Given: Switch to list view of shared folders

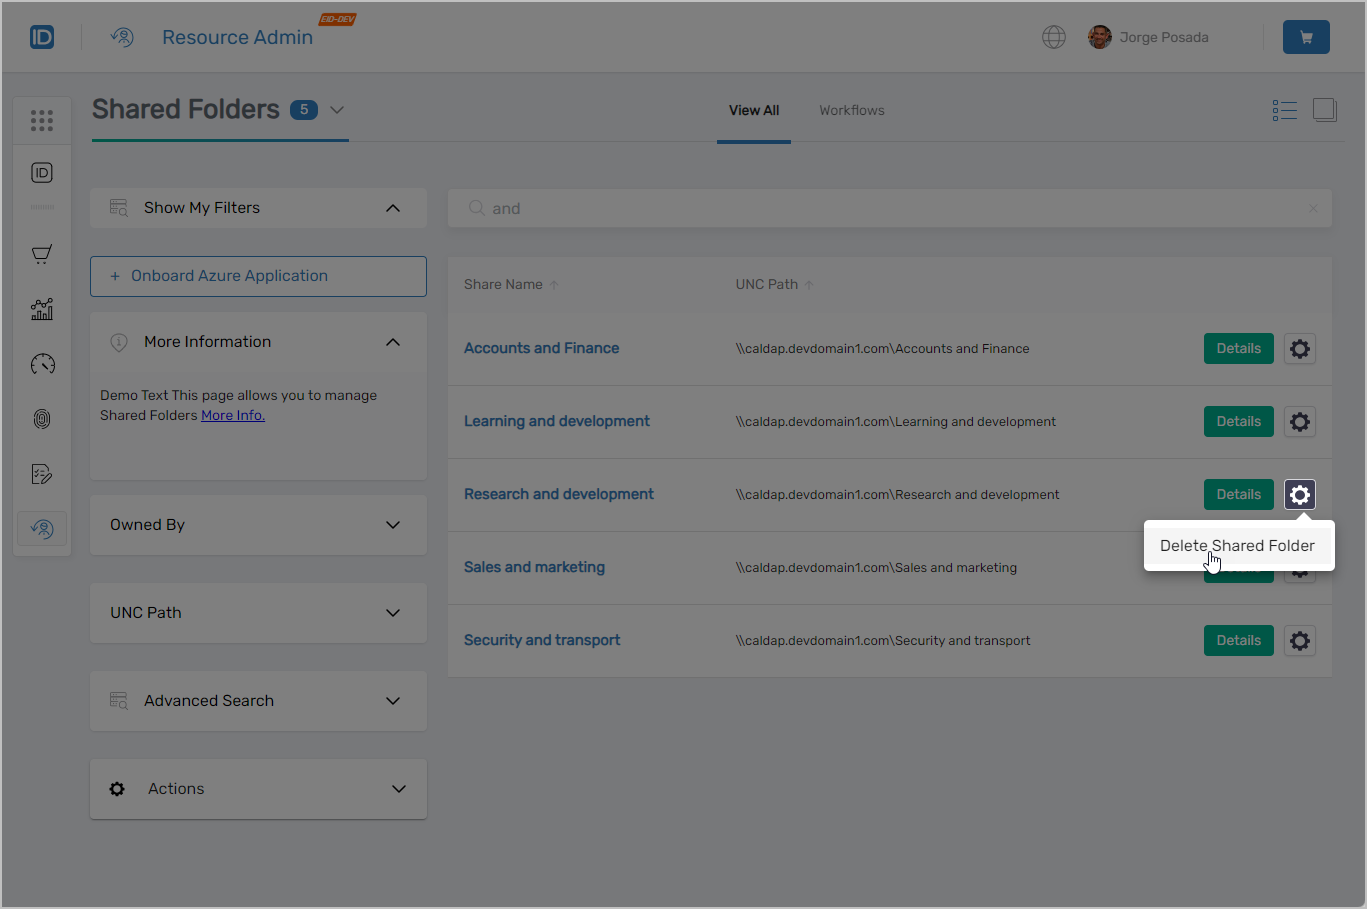Looking at the screenshot, I should click(x=1284, y=110).
